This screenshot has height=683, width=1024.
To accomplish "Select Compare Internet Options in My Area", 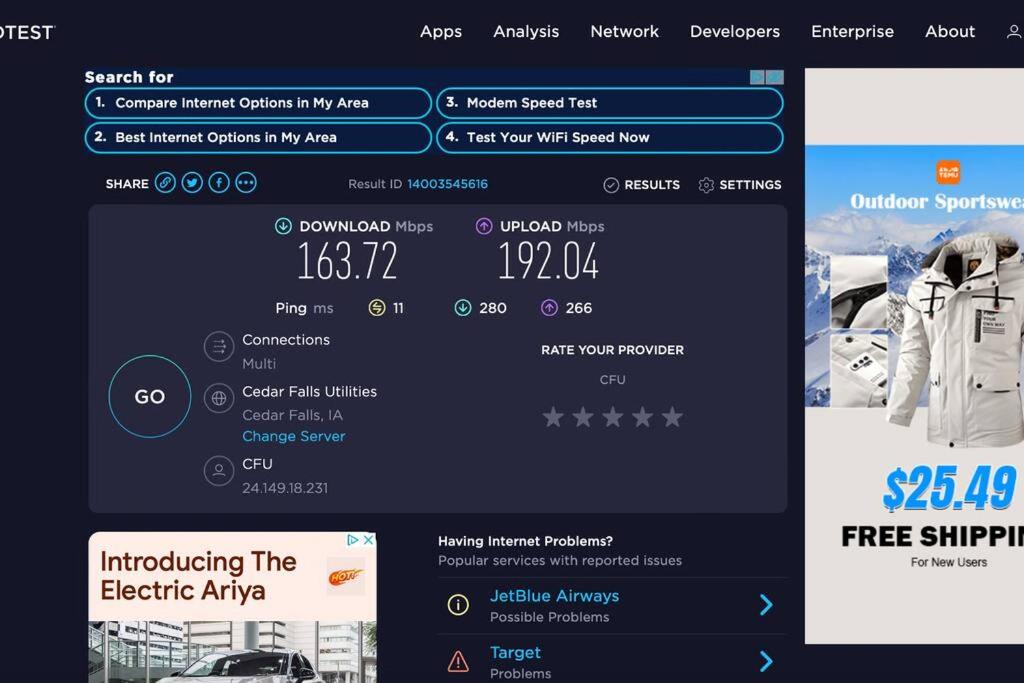I will click(x=258, y=103).
